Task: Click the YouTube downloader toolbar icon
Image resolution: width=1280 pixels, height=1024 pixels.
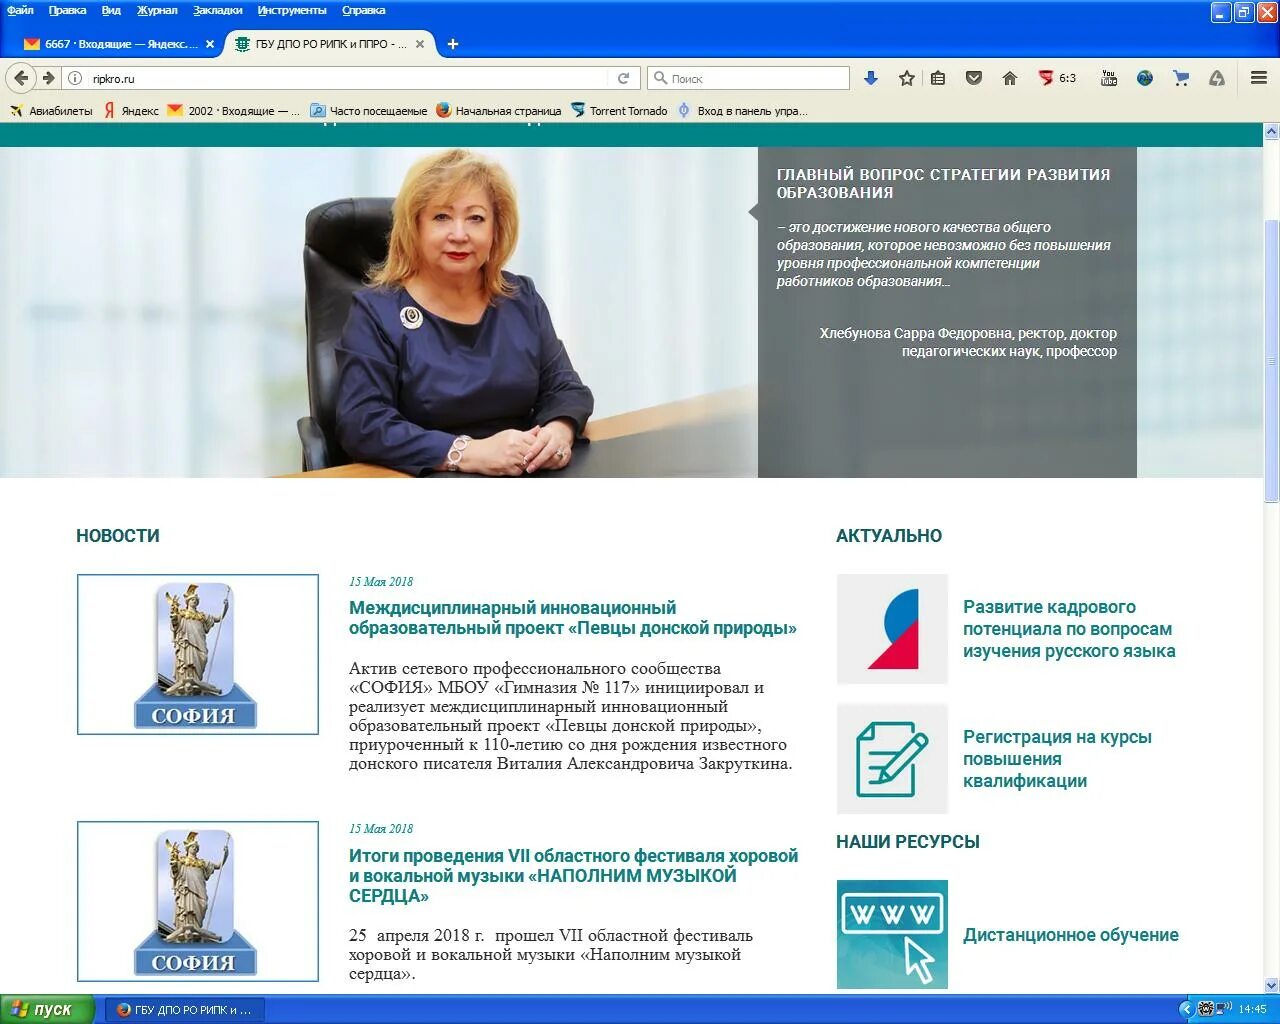Action: [1108, 77]
